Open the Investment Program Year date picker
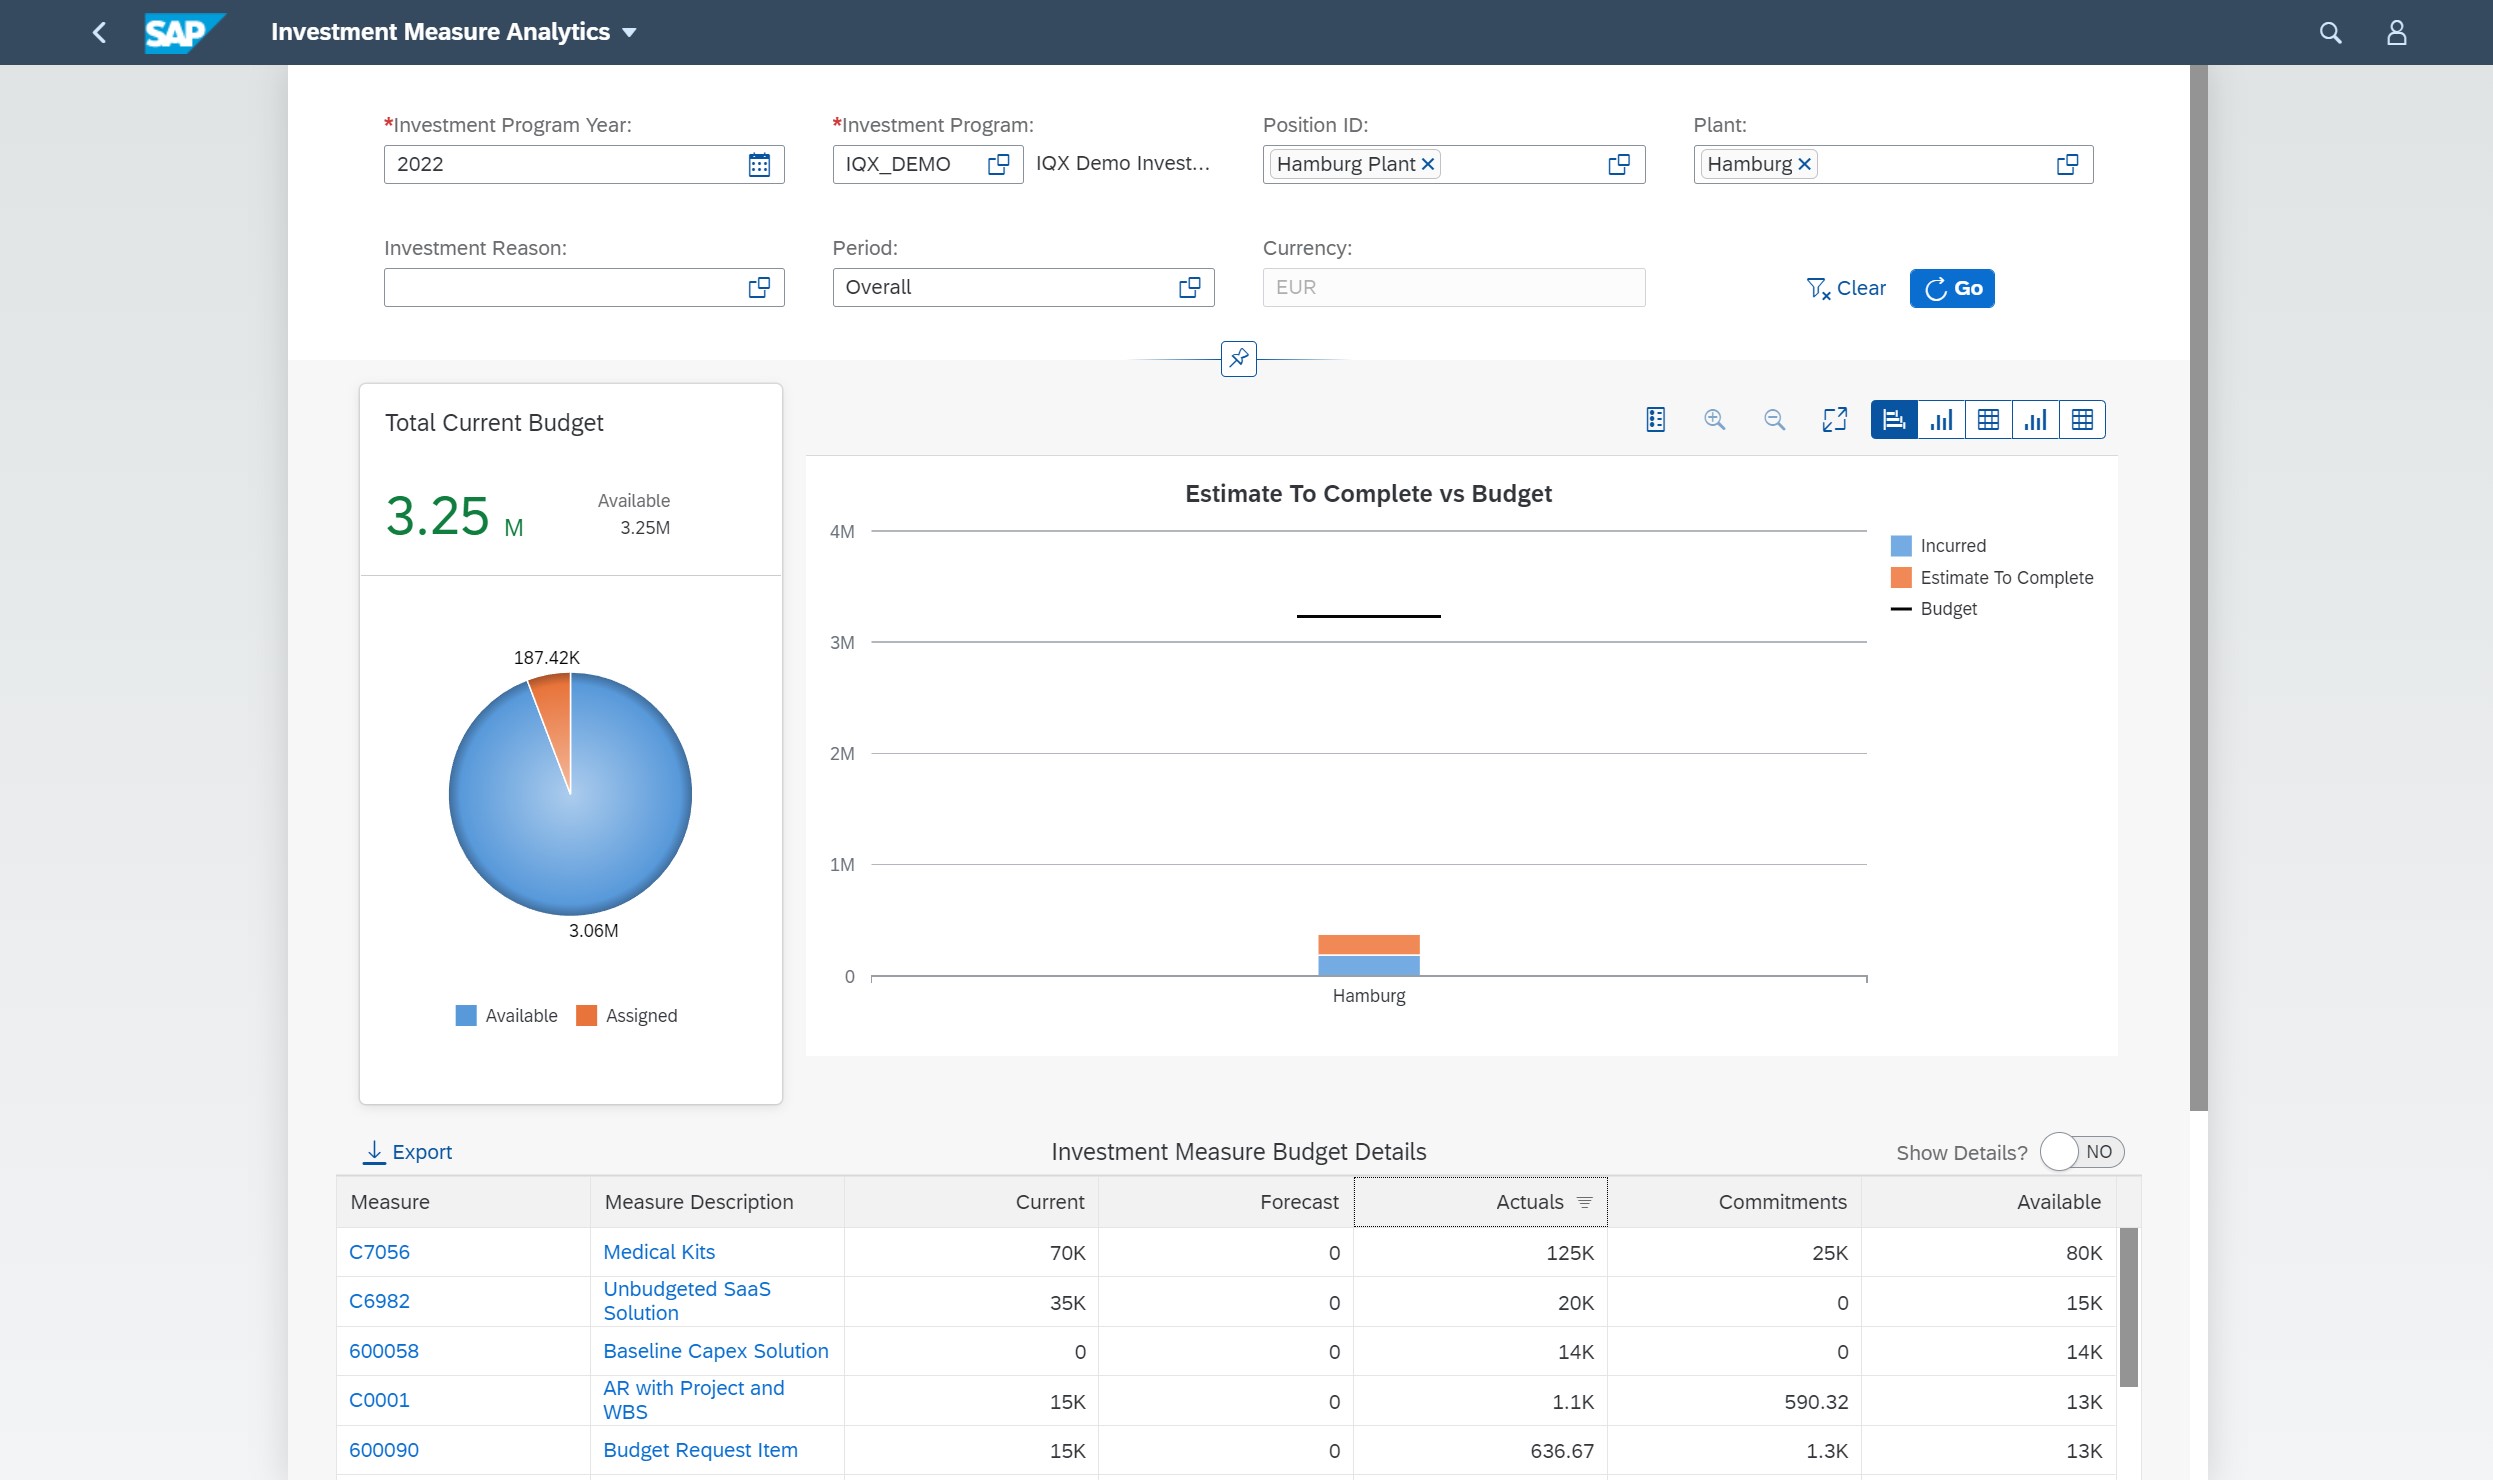Viewport: 2493px width, 1480px height. pos(760,163)
